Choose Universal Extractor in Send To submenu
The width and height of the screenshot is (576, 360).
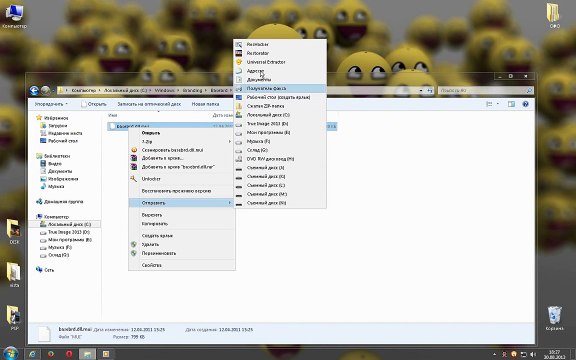coord(280,62)
